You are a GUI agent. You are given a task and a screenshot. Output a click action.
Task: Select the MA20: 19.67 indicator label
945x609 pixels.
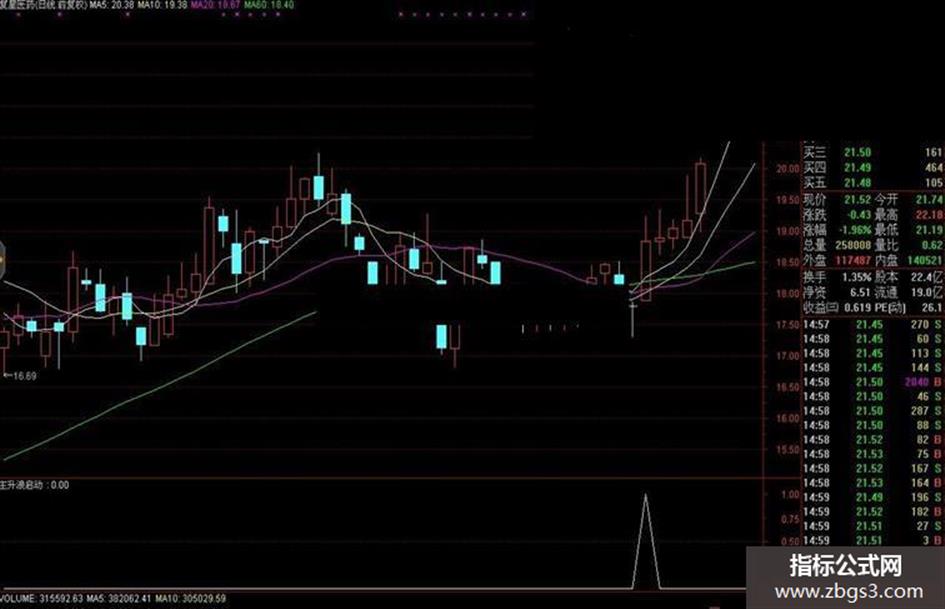(216, 5)
